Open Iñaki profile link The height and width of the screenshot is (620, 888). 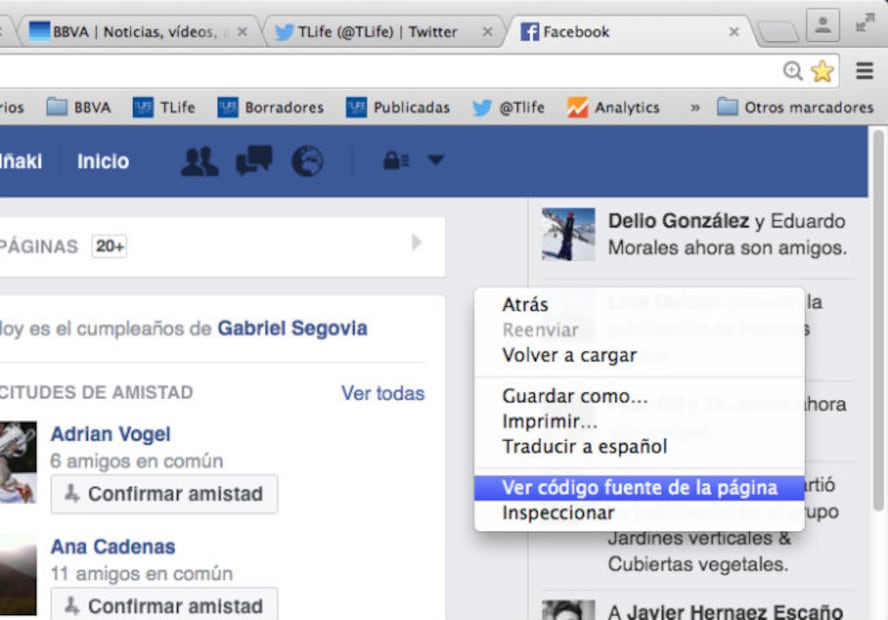[x=21, y=161]
